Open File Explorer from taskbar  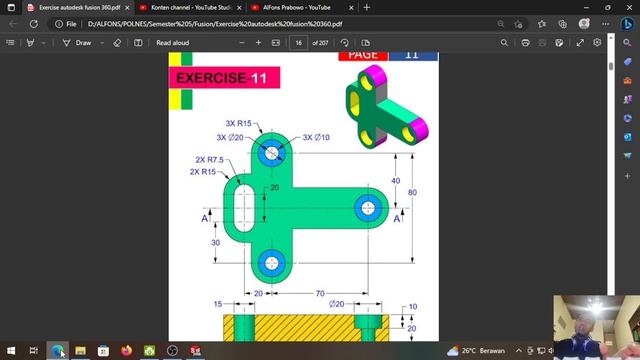(80, 351)
